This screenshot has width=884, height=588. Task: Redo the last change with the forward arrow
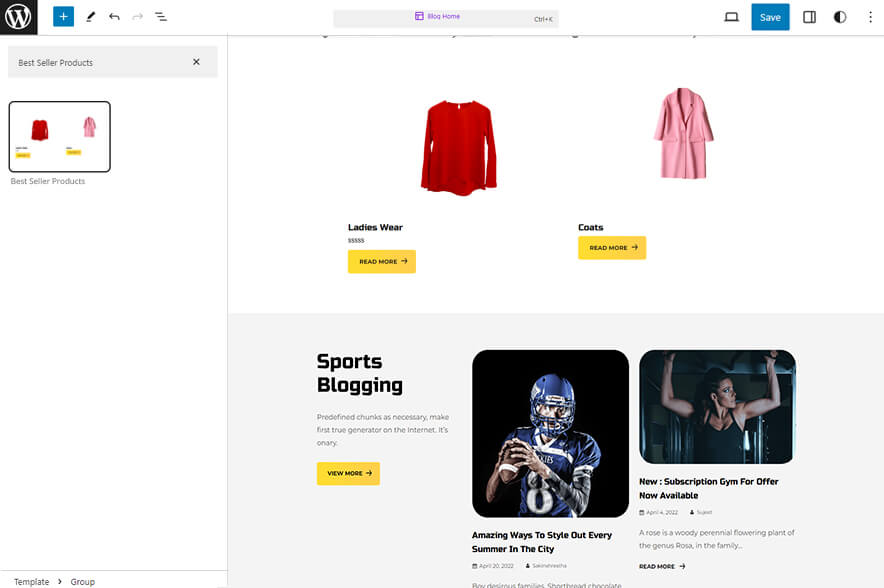(135, 16)
